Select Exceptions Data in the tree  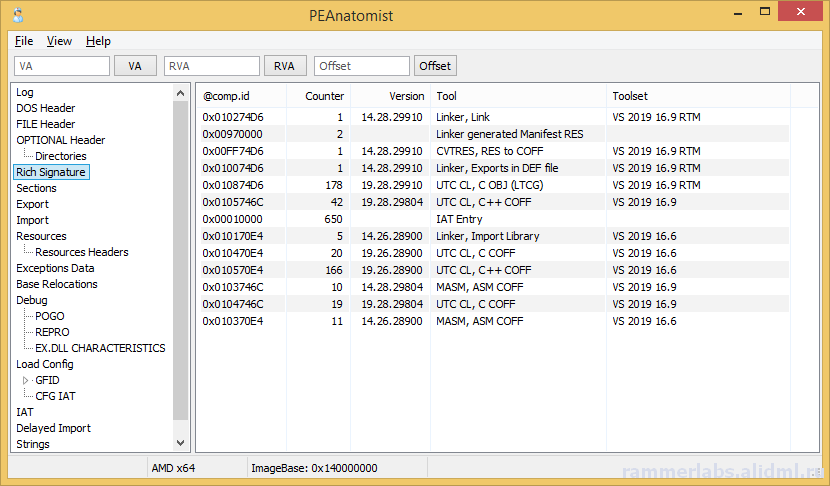click(55, 268)
